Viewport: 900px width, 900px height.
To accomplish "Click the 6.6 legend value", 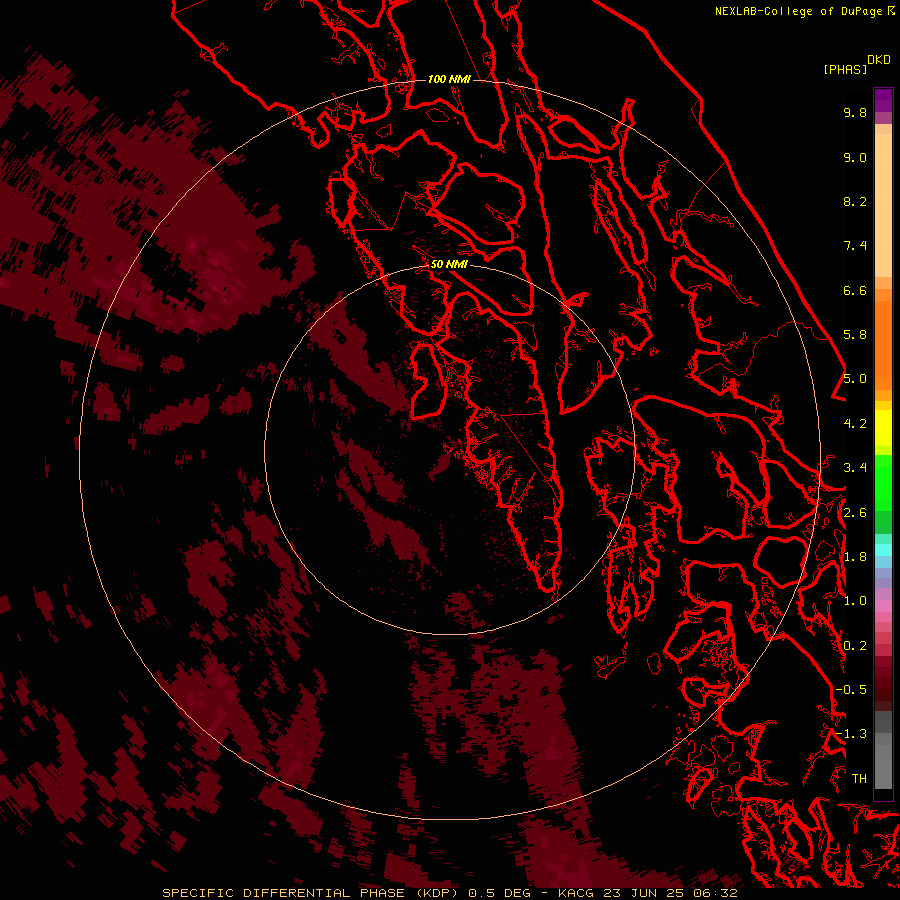I will (x=855, y=290).
